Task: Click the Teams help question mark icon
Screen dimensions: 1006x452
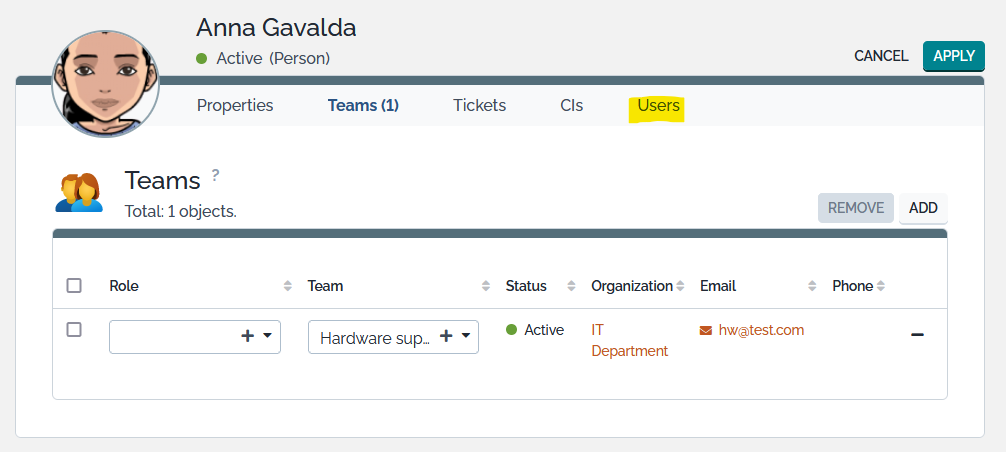Action: (x=215, y=175)
